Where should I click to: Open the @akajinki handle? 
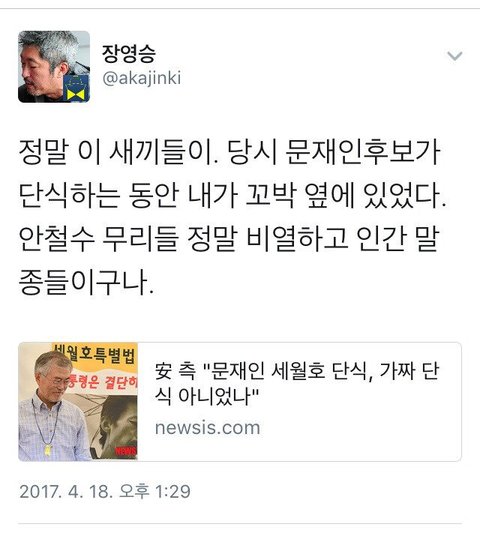coord(142,78)
